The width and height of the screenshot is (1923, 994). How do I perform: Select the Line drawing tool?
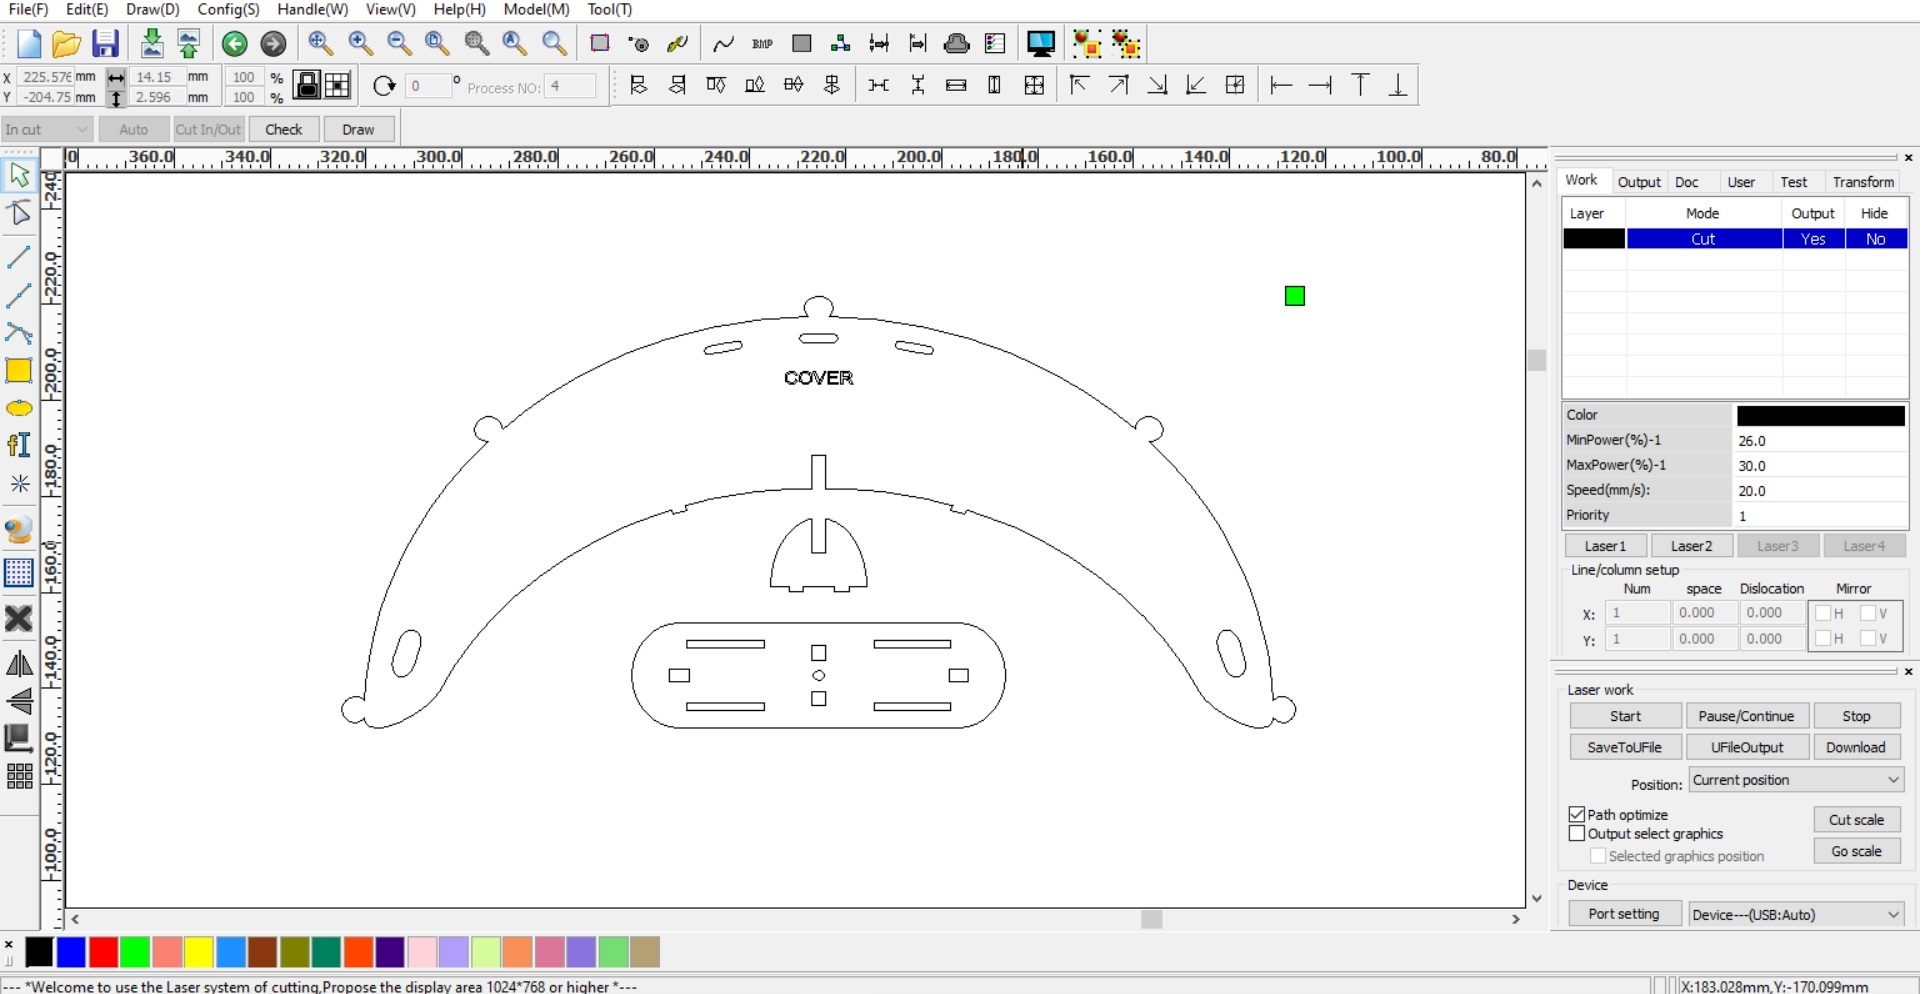19,257
